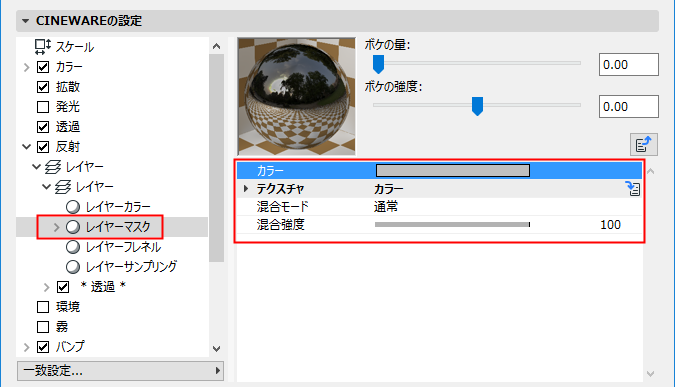Viewport: 675px width, 387px height.
Task: Click the ボケの強度 slider handle
Action: coord(477,106)
